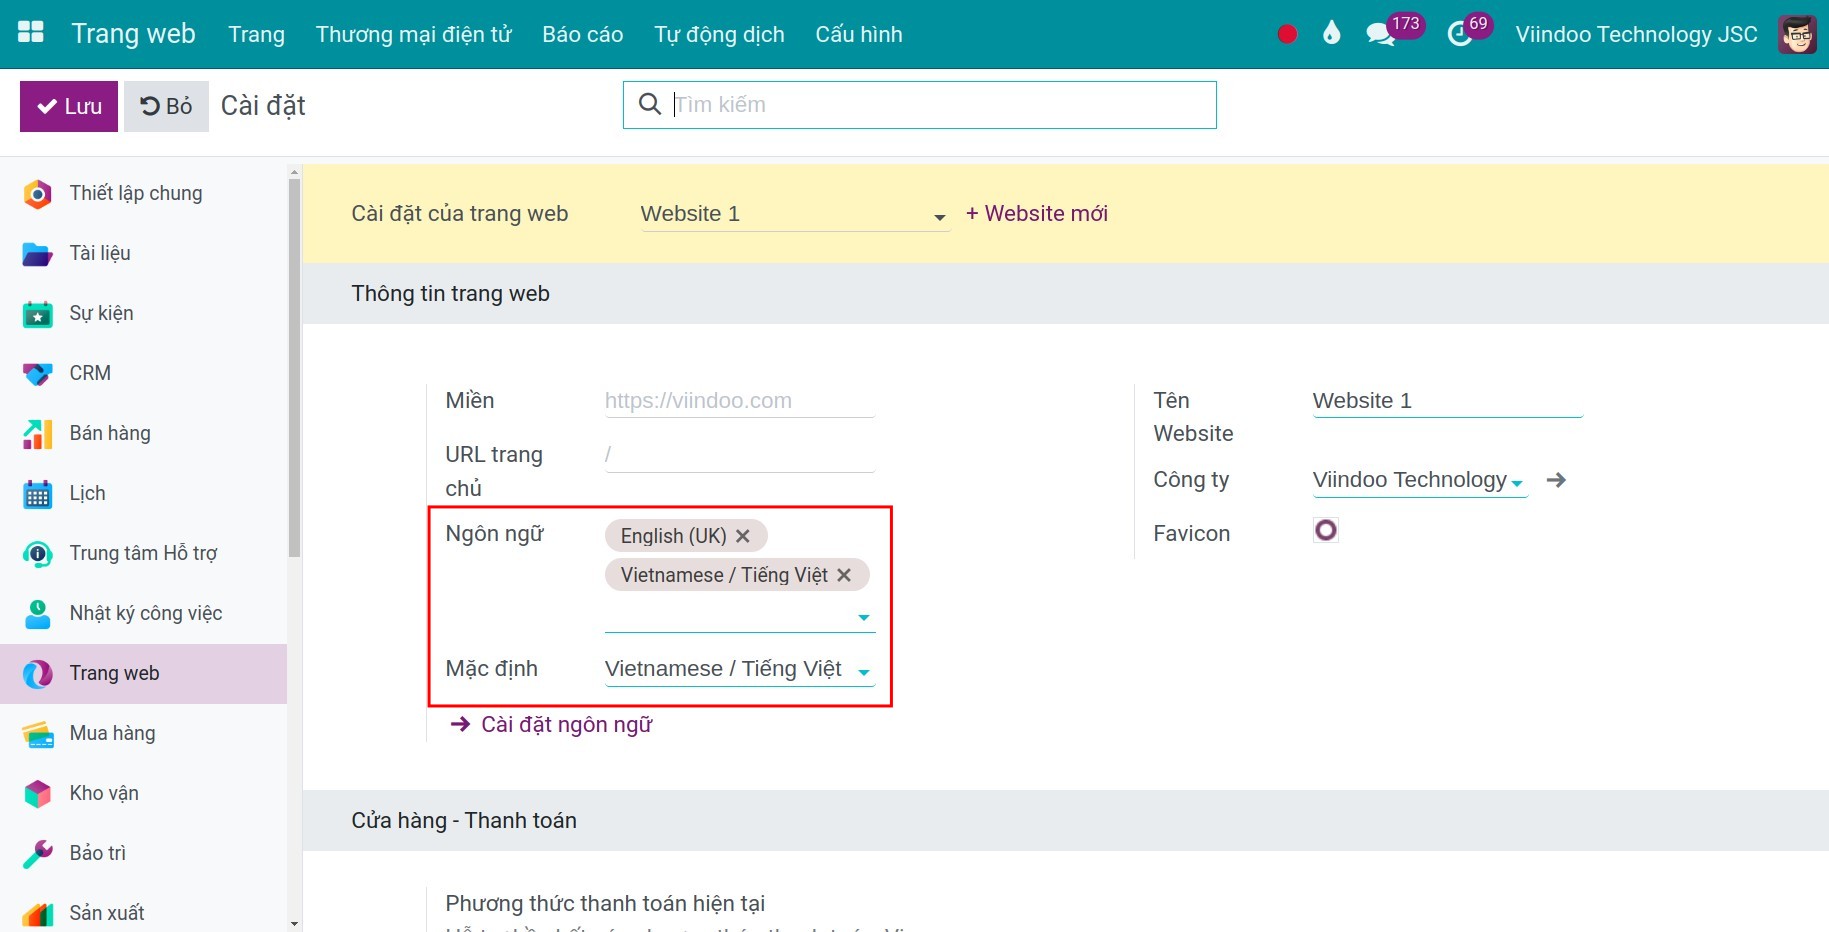Open the Báo cáo menu
Viewport: 1829px width, 932px height.
point(583,34)
